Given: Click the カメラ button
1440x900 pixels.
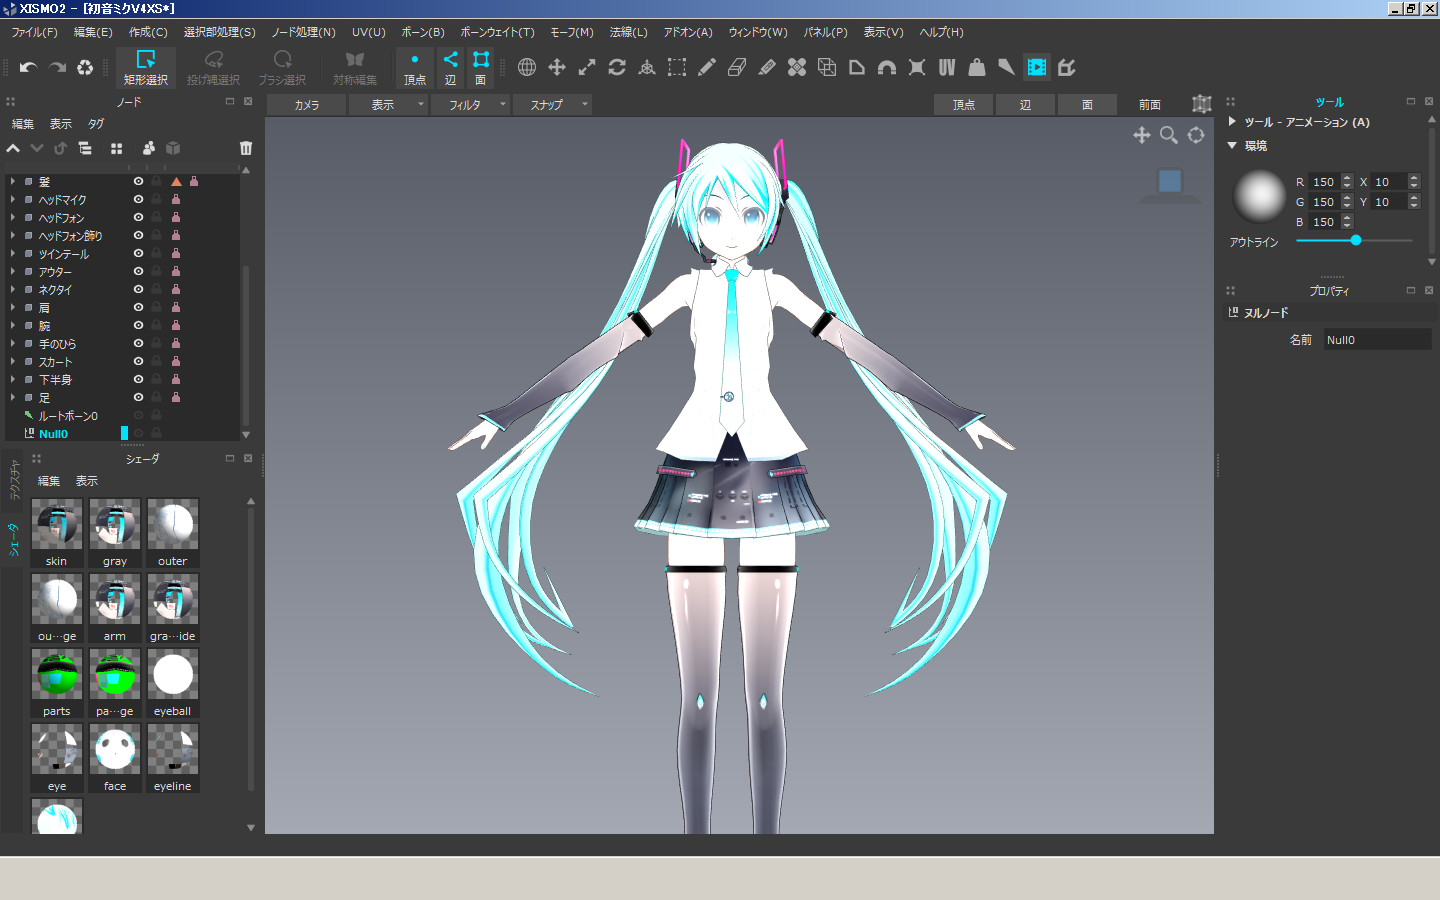Looking at the screenshot, I should 307,104.
